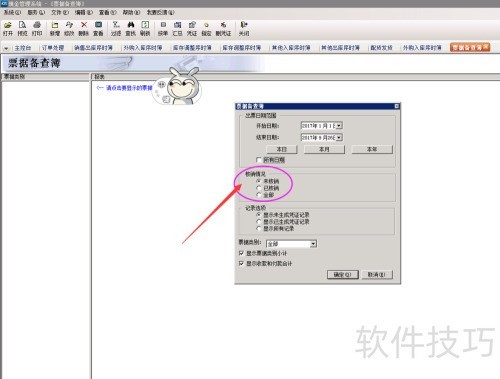This screenshot has height=379, width=500.
Task: Uncheck 显示收款和付款合计 checkbox
Action: [241, 264]
